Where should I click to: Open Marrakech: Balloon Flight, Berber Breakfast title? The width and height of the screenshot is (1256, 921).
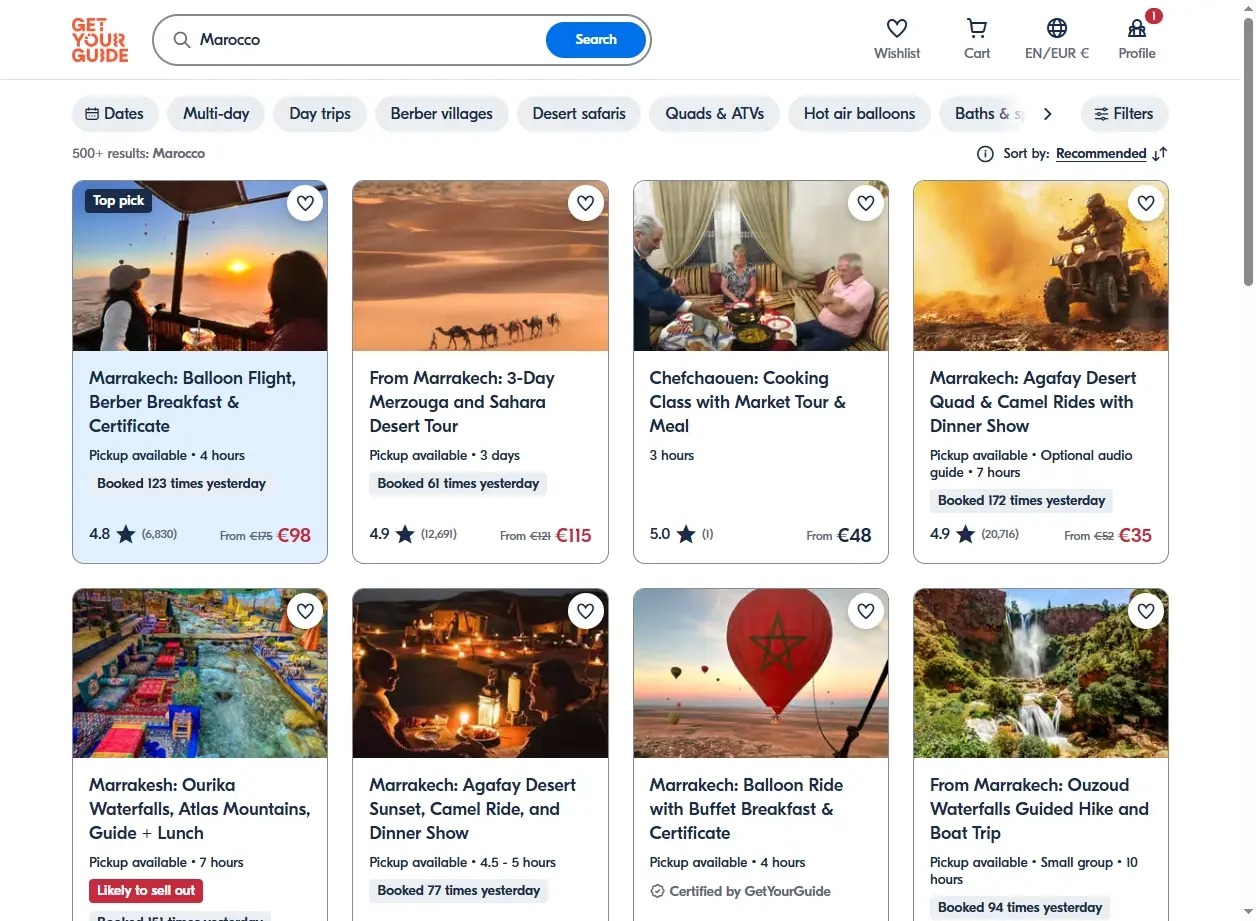(x=192, y=402)
